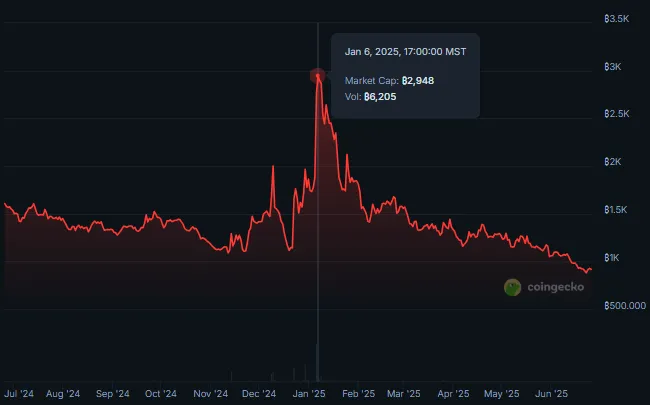This screenshot has width=650, height=405.
Task: Click the Jul '24 x-axis label
Action: point(19,393)
